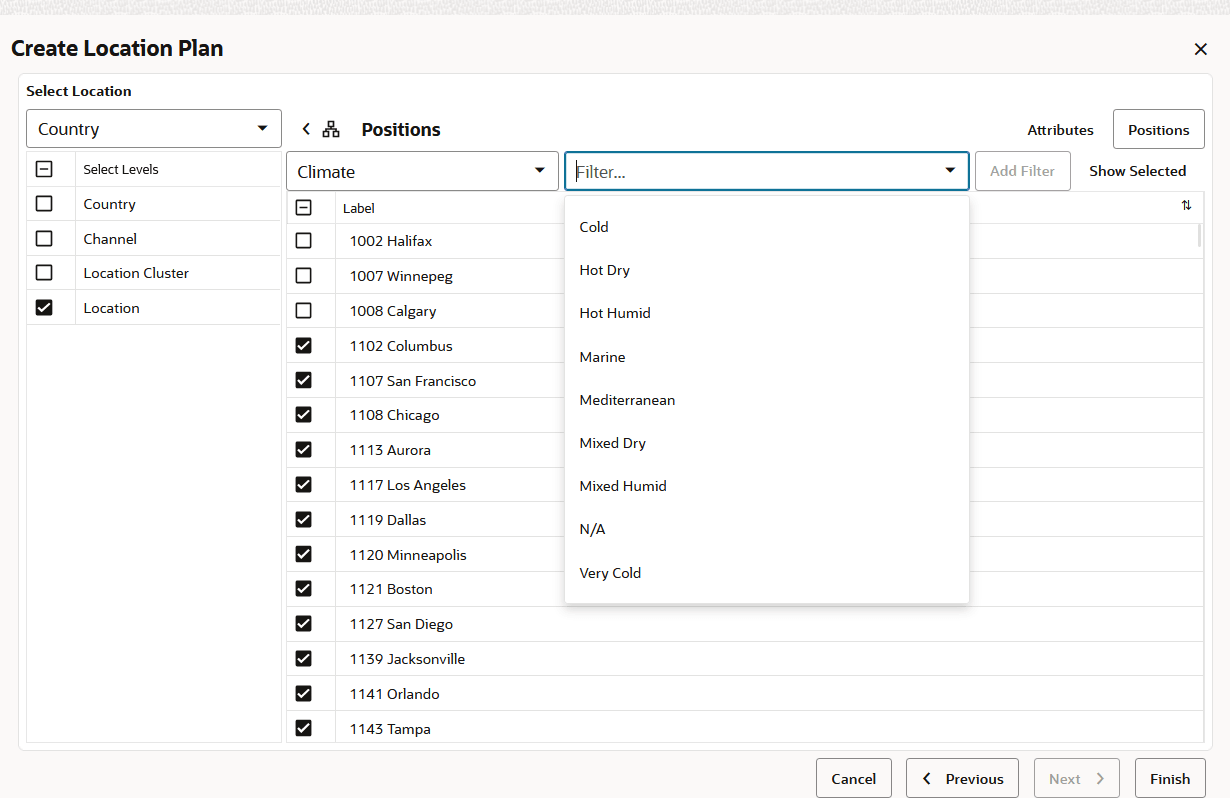Deselect the 1108 Chicago checkbox

point(304,415)
